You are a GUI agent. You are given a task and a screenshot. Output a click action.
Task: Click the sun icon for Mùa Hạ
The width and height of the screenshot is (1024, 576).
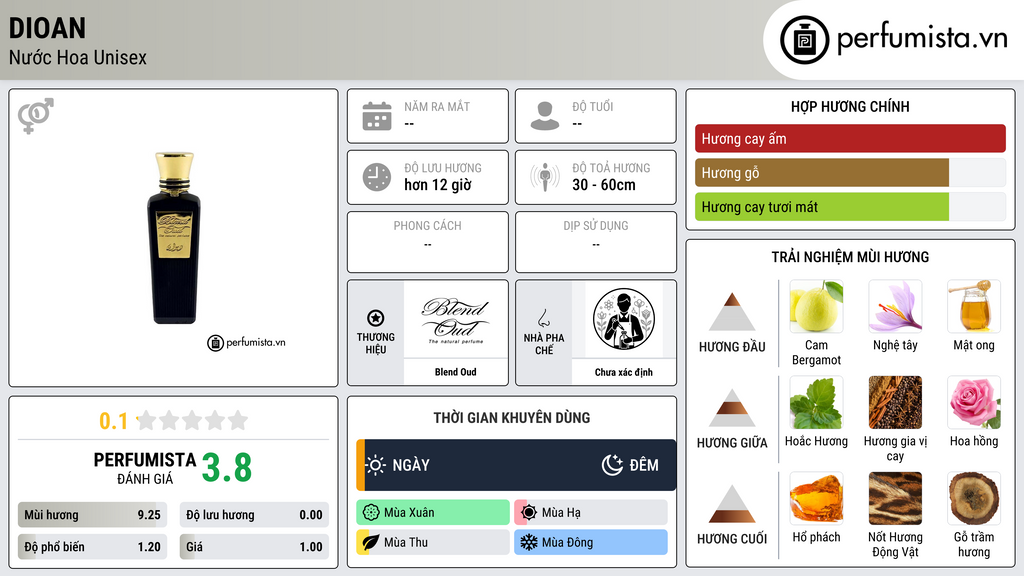point(529,513)
